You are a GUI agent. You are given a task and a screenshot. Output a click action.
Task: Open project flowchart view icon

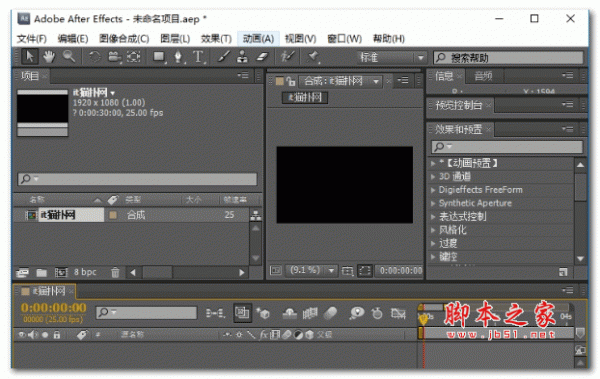click(256, 216)
